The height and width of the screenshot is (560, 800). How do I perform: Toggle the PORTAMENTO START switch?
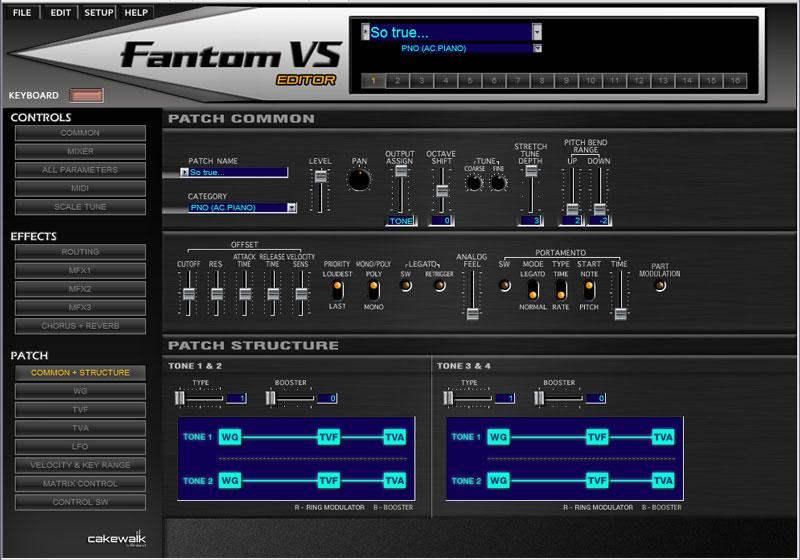(x=589, y=291)
